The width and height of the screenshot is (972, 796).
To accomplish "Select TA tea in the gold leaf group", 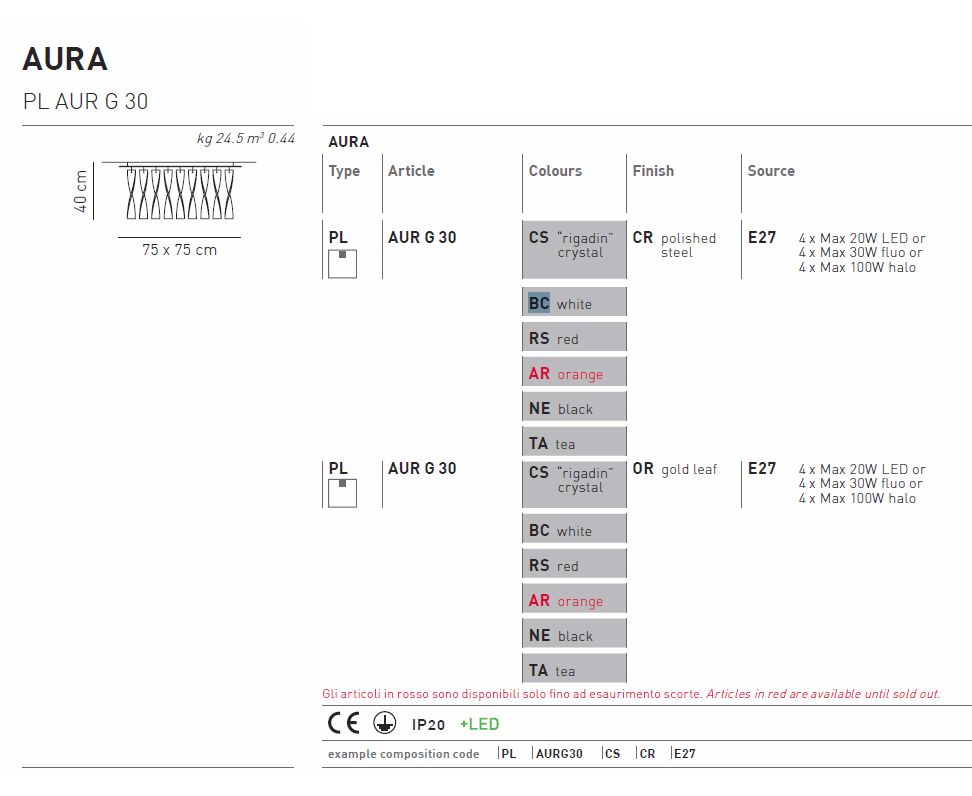I will click(574, 670).
